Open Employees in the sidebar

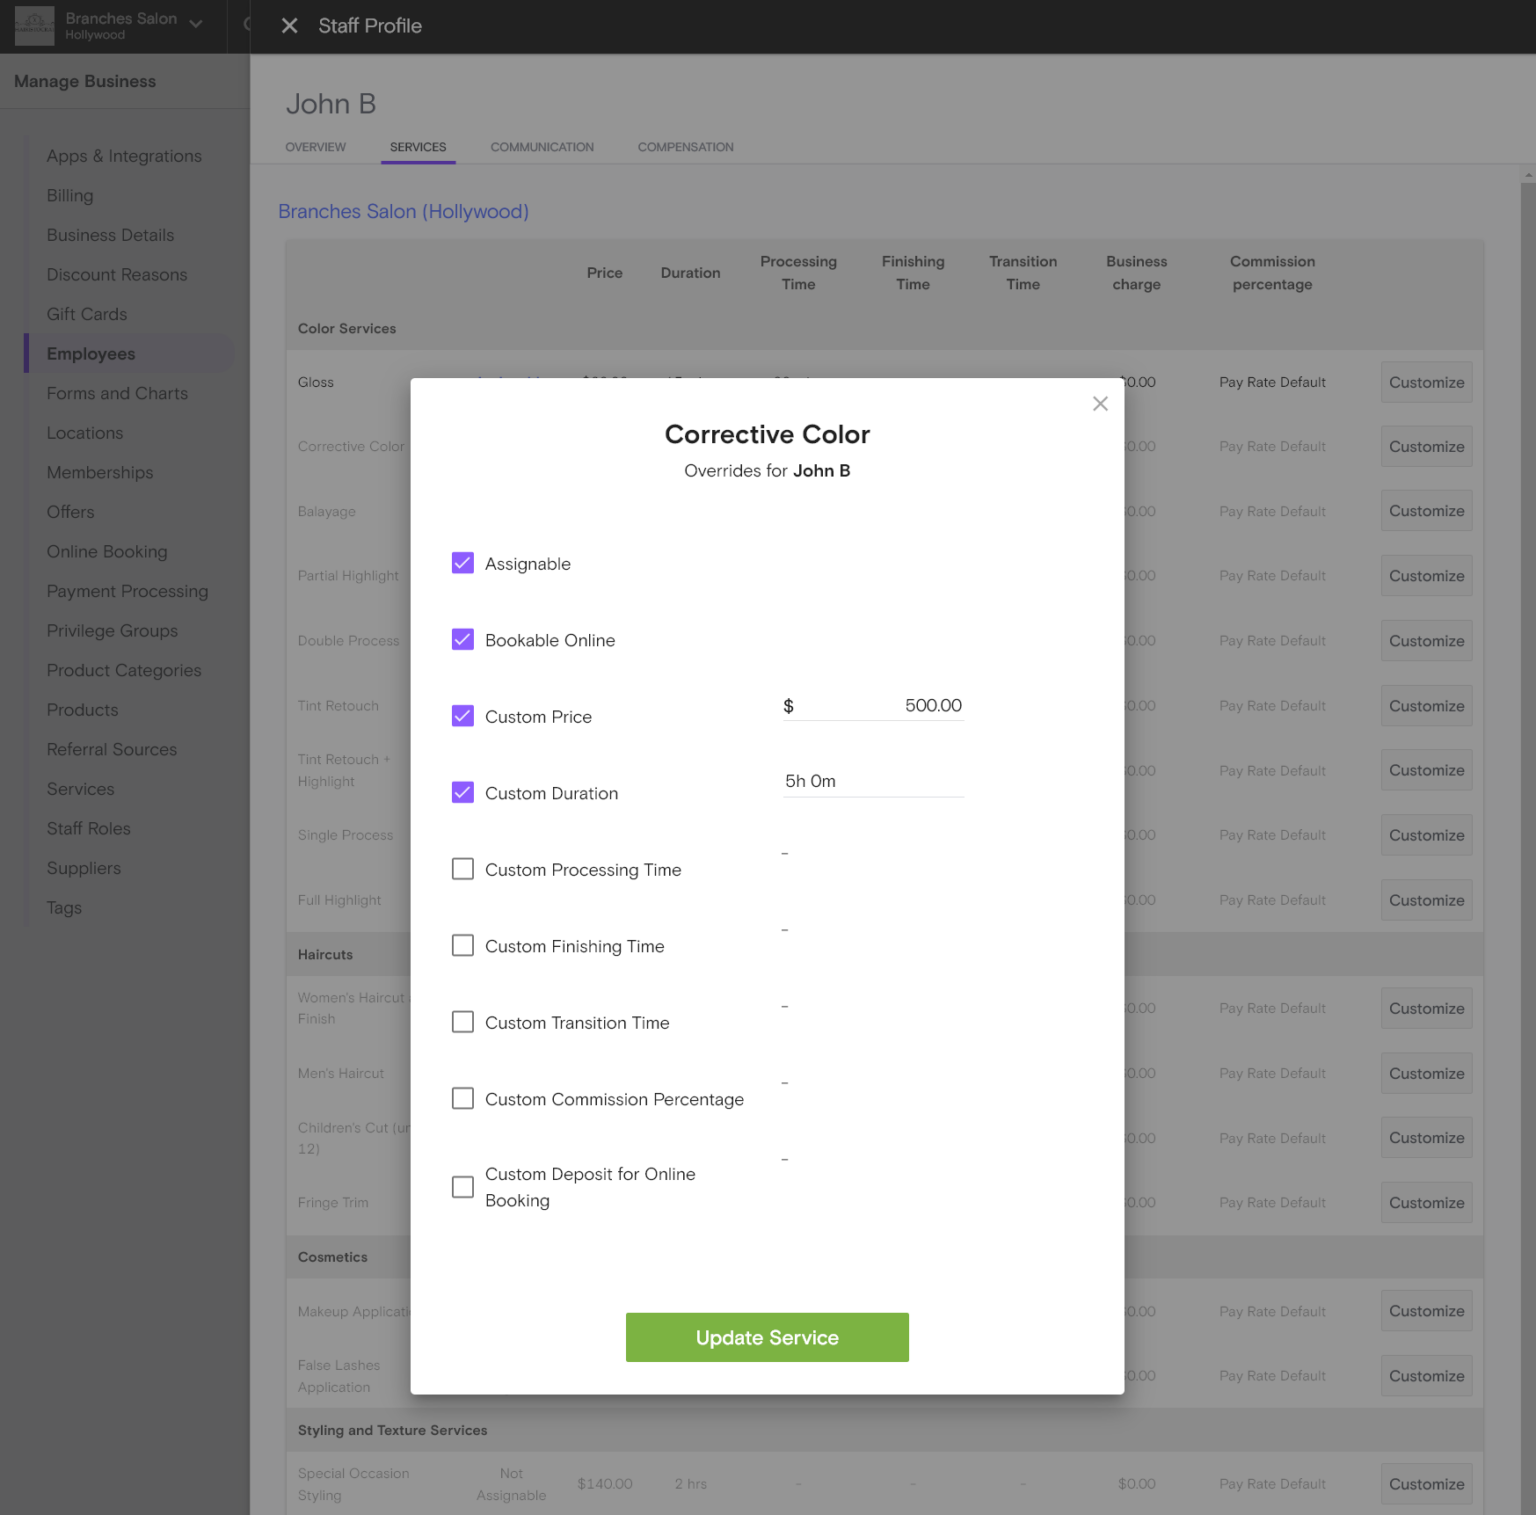91,353
